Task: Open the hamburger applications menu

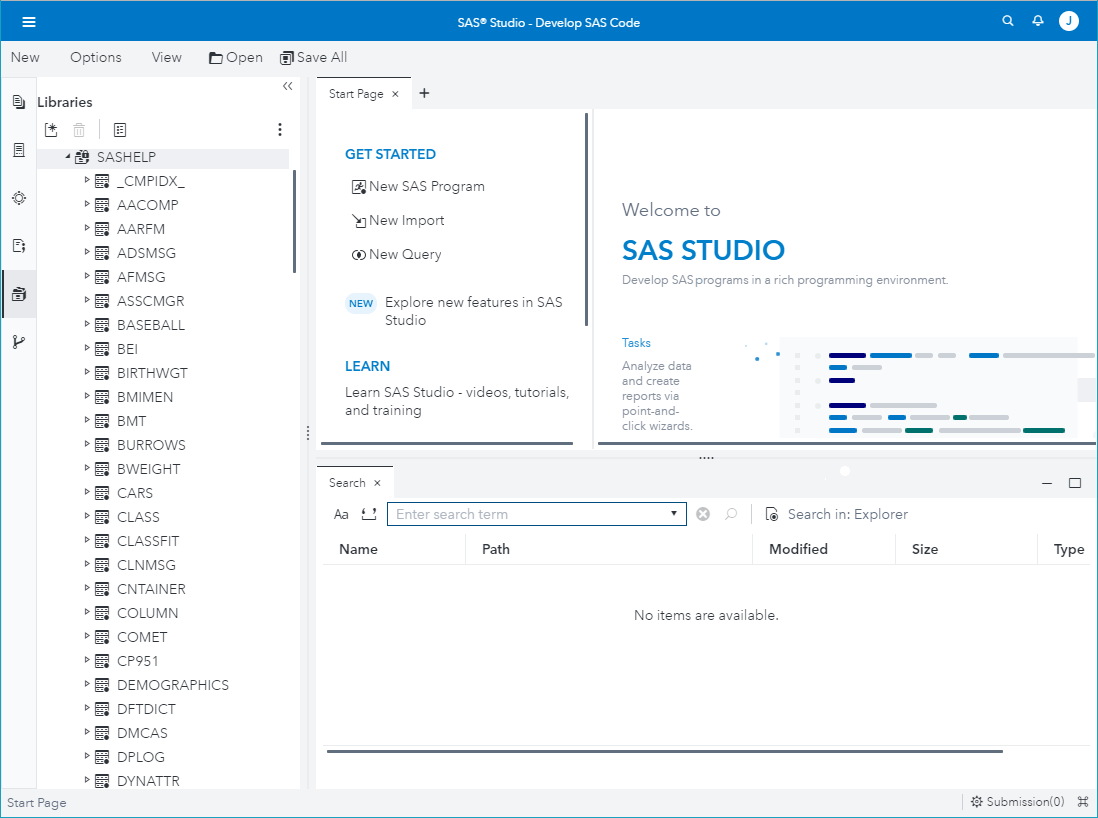Action: [x=29, y=22]
